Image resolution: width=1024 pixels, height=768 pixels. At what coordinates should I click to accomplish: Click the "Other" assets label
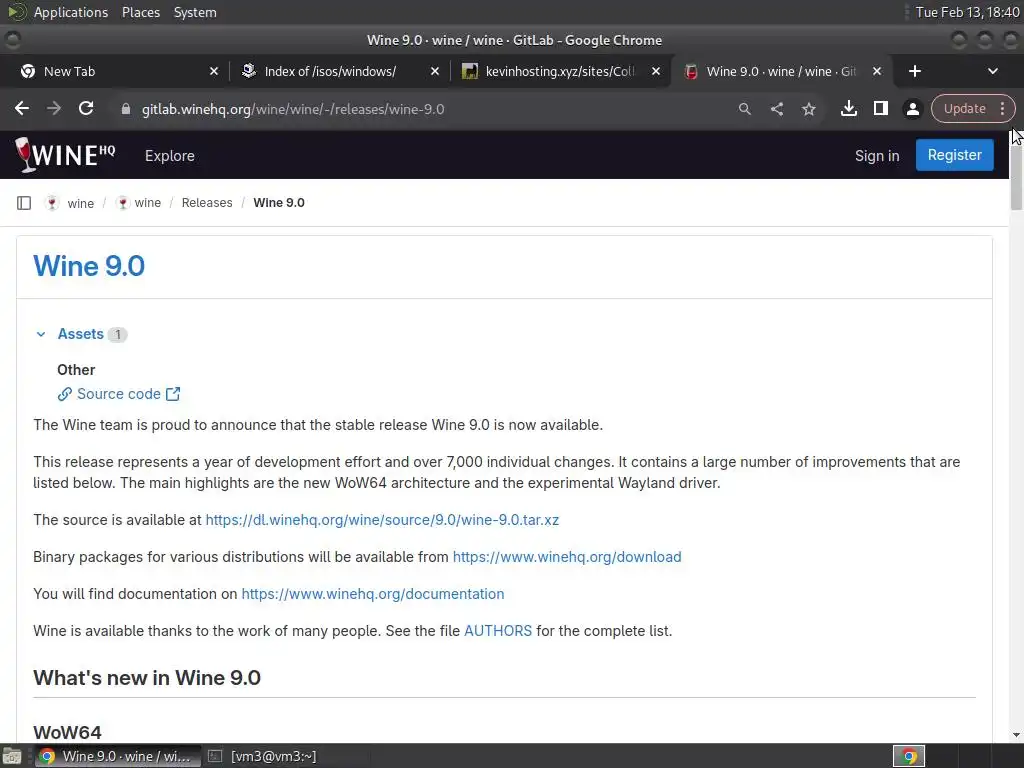[76, 370]
